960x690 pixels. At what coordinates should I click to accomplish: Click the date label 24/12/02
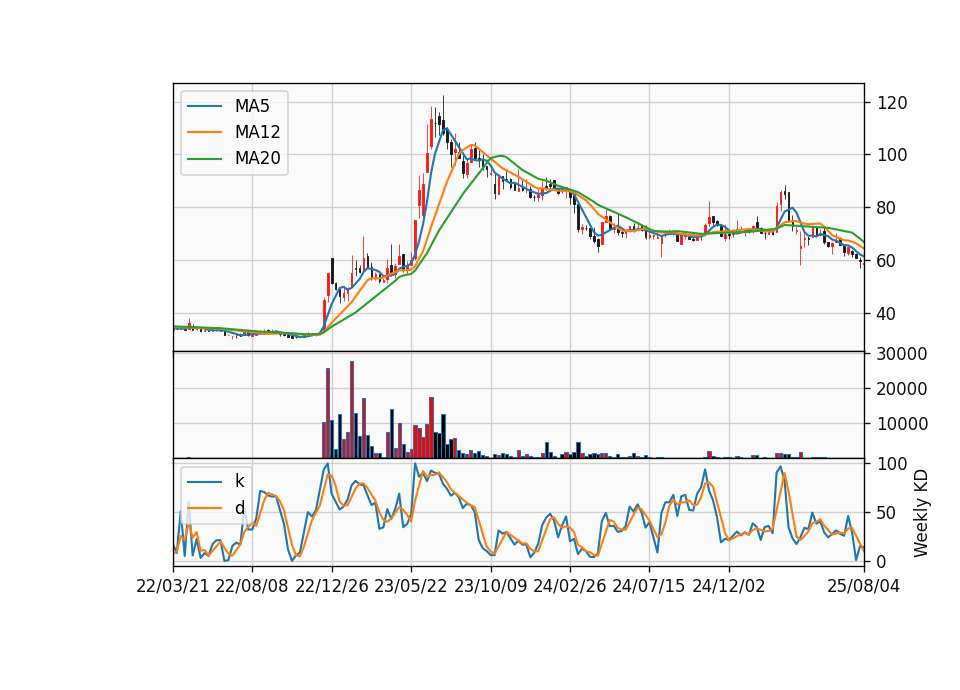[x=729, y=586]
